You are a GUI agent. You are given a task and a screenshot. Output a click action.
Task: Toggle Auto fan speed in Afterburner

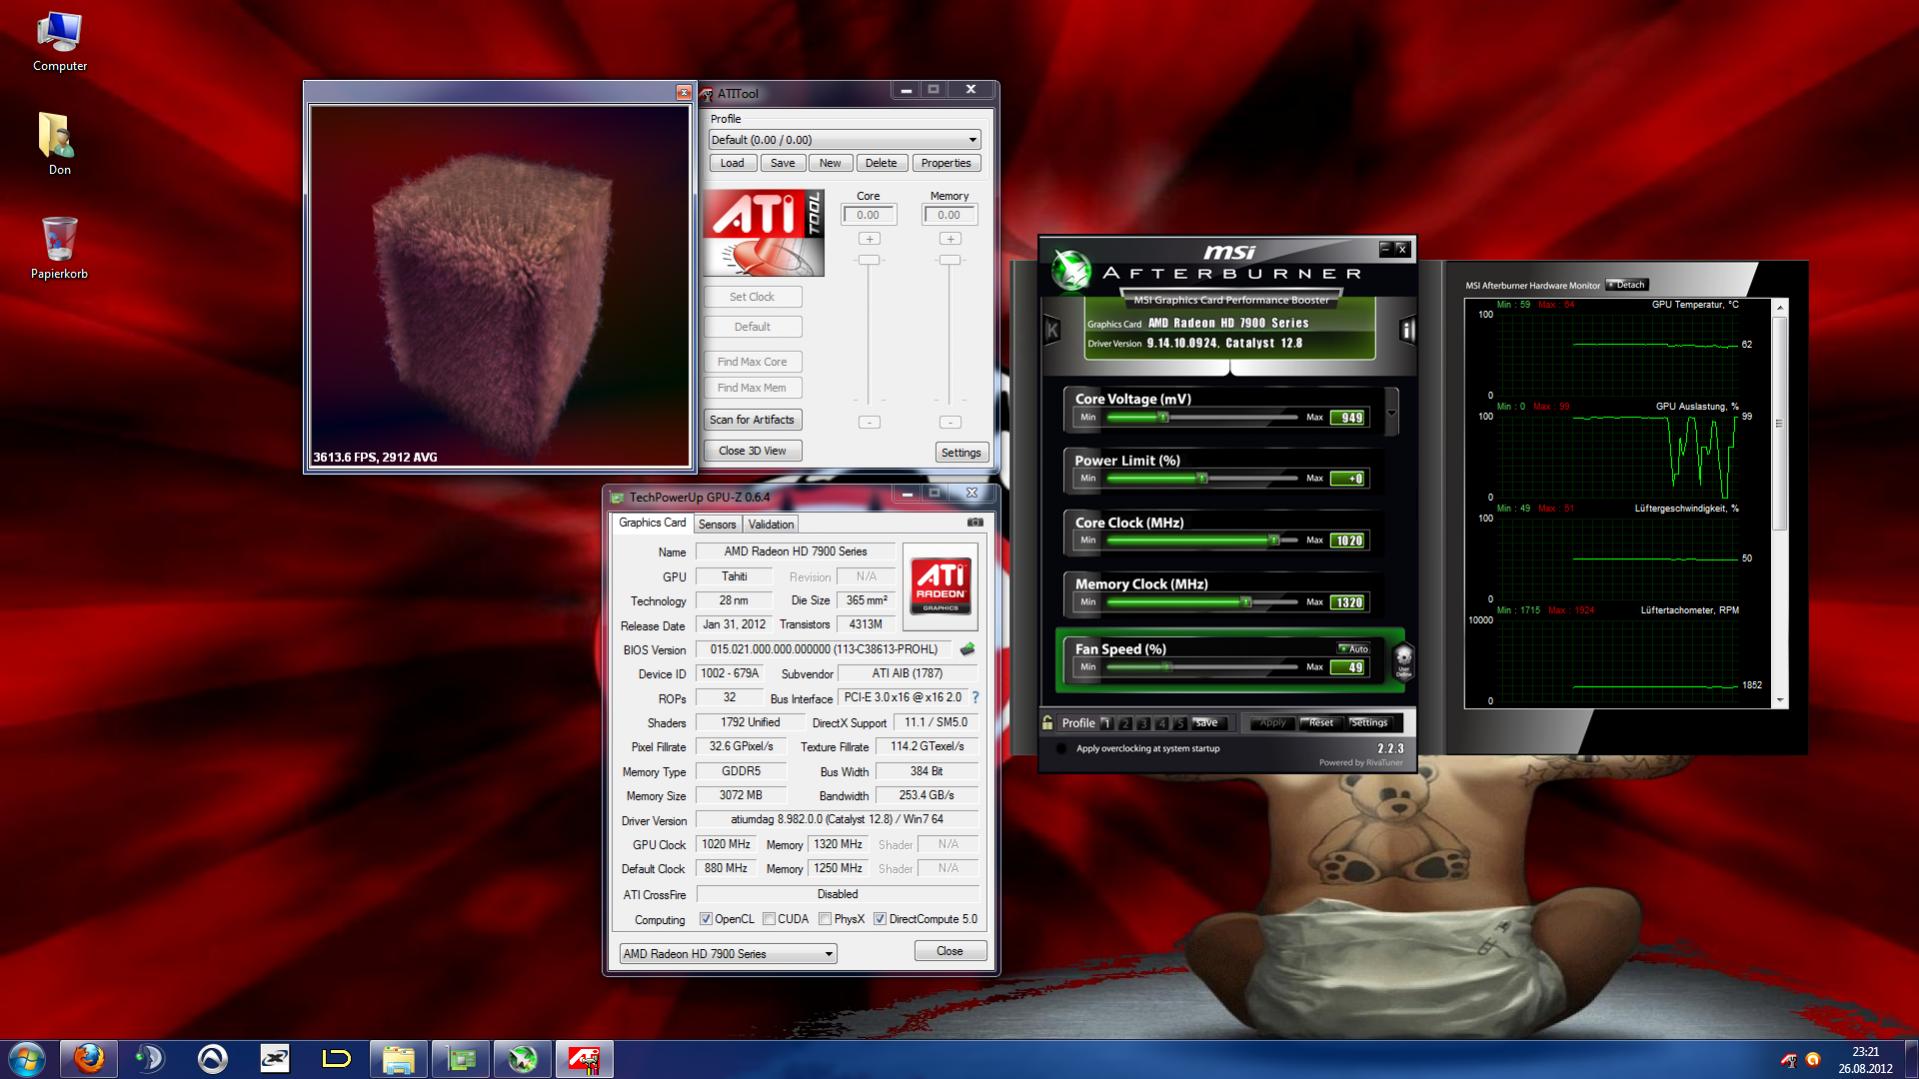[1354, 649]
